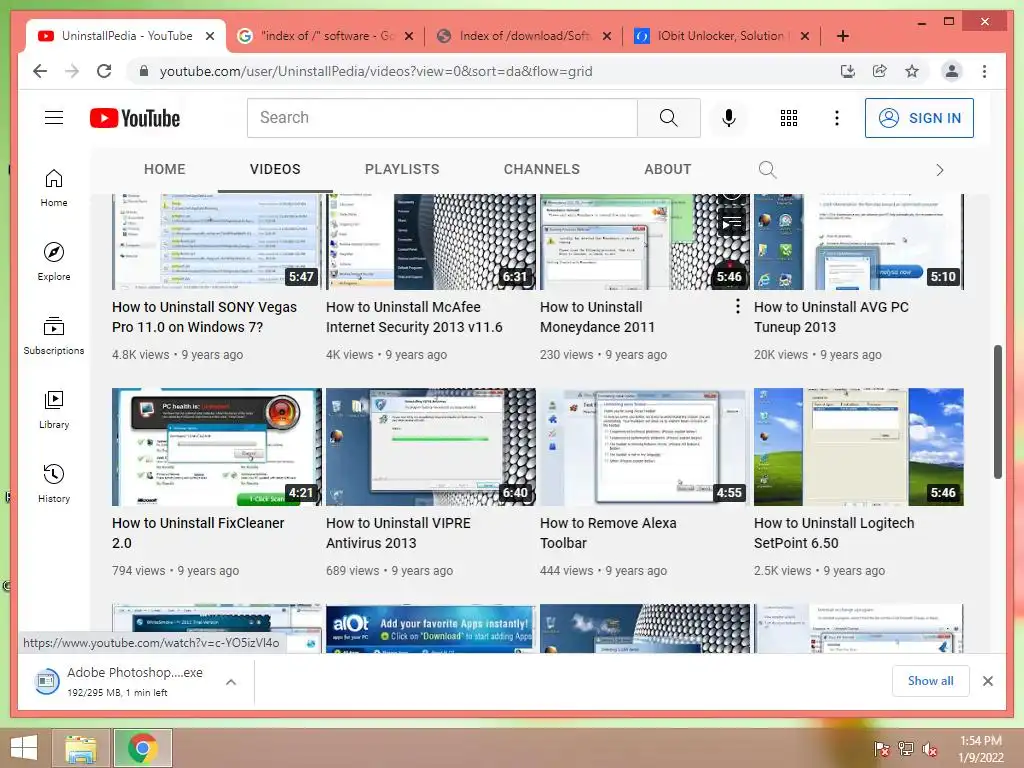Open How to Uninstall AVG PC Tuneup

pos(831,317)
